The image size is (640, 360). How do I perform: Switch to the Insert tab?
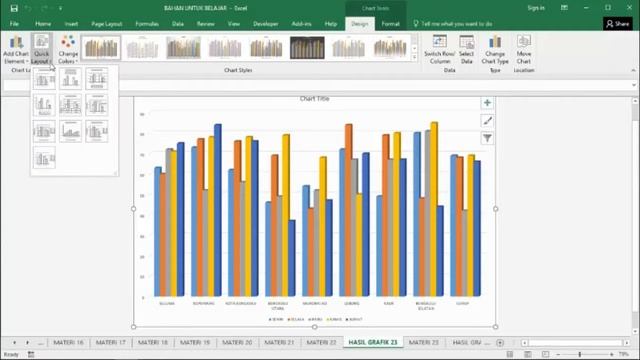pos(71,24)
